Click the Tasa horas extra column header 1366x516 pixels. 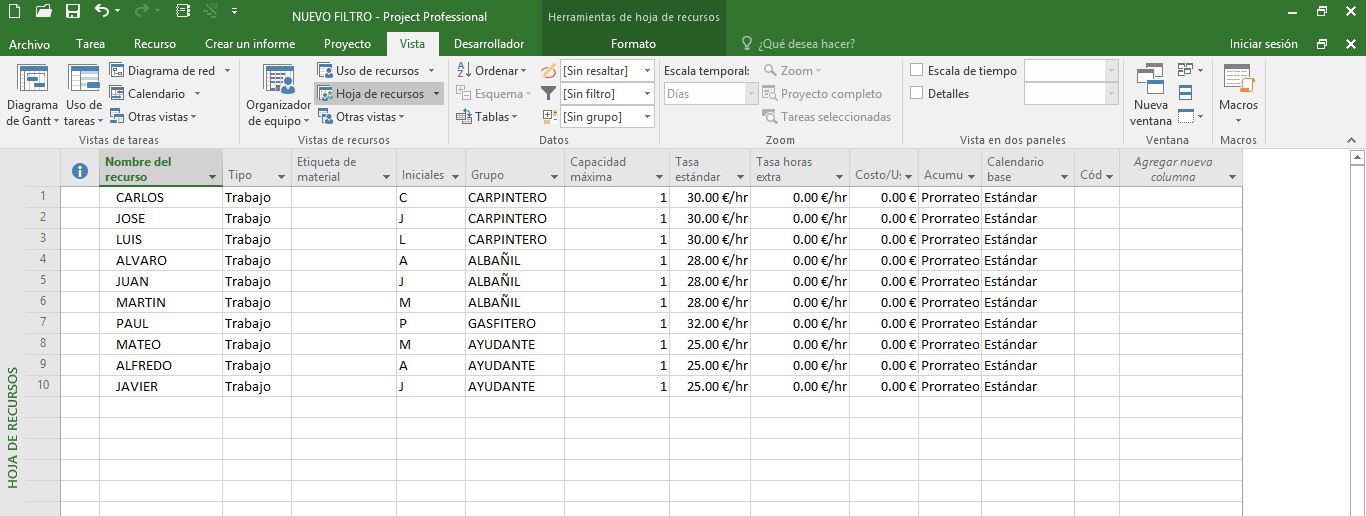[x=801, y=169]
